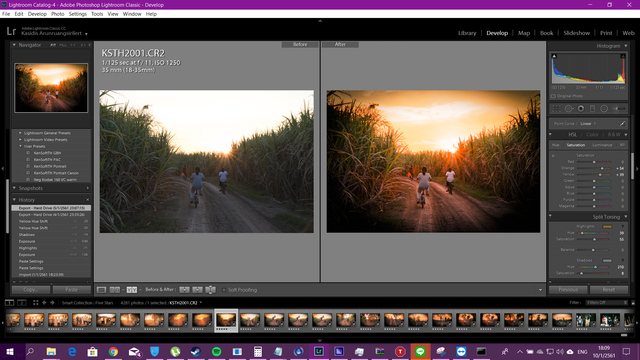Click the Paste button
The image size is (640, 360).
pos(71,289)
